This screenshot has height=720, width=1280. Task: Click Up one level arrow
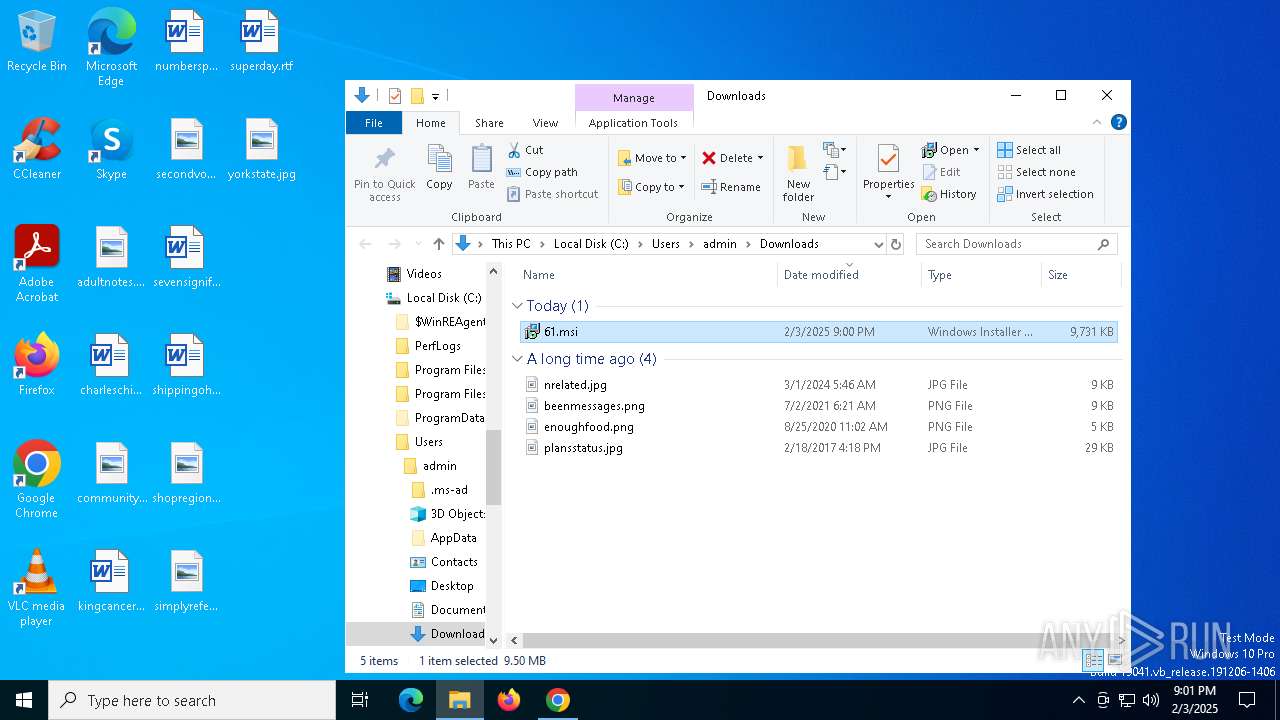(x=438, y=244)
